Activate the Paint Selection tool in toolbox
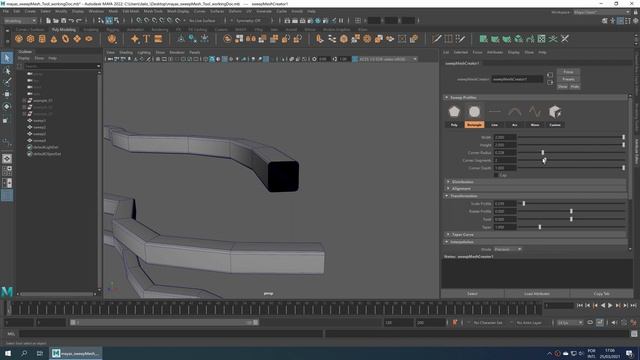640x360 pixels. coord(7,82)
